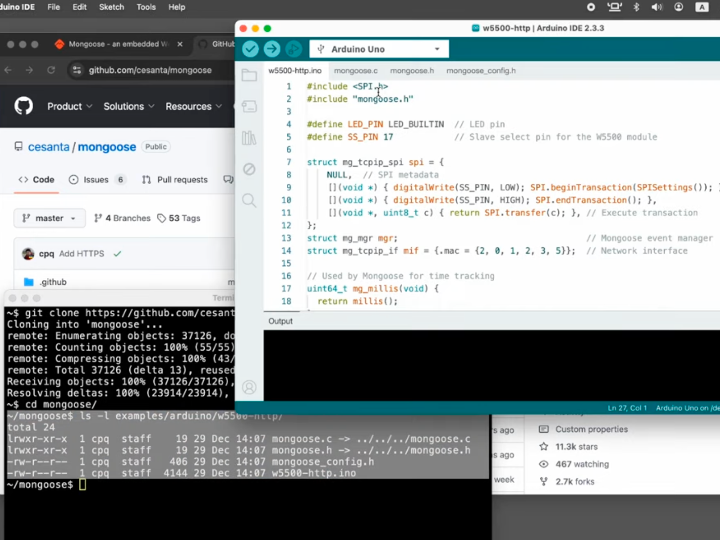The image size is (720, 540).
Task: Open the master branch dropdown
Action: (x=49, y=218)
